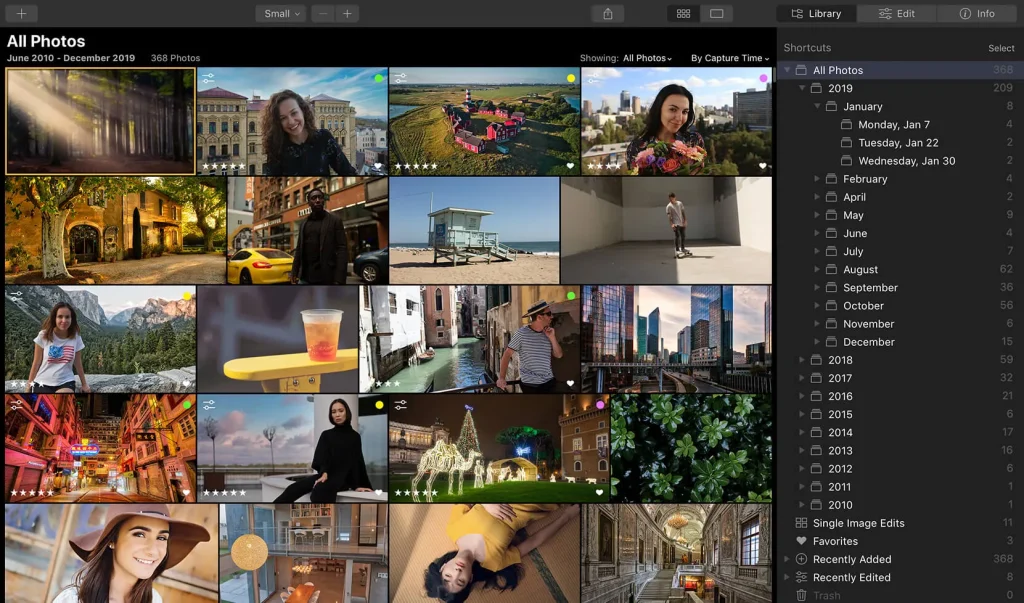Viewport: 1024px width, 603px height.
Task: Switch to single image view icon
Action: coord(716,14)
